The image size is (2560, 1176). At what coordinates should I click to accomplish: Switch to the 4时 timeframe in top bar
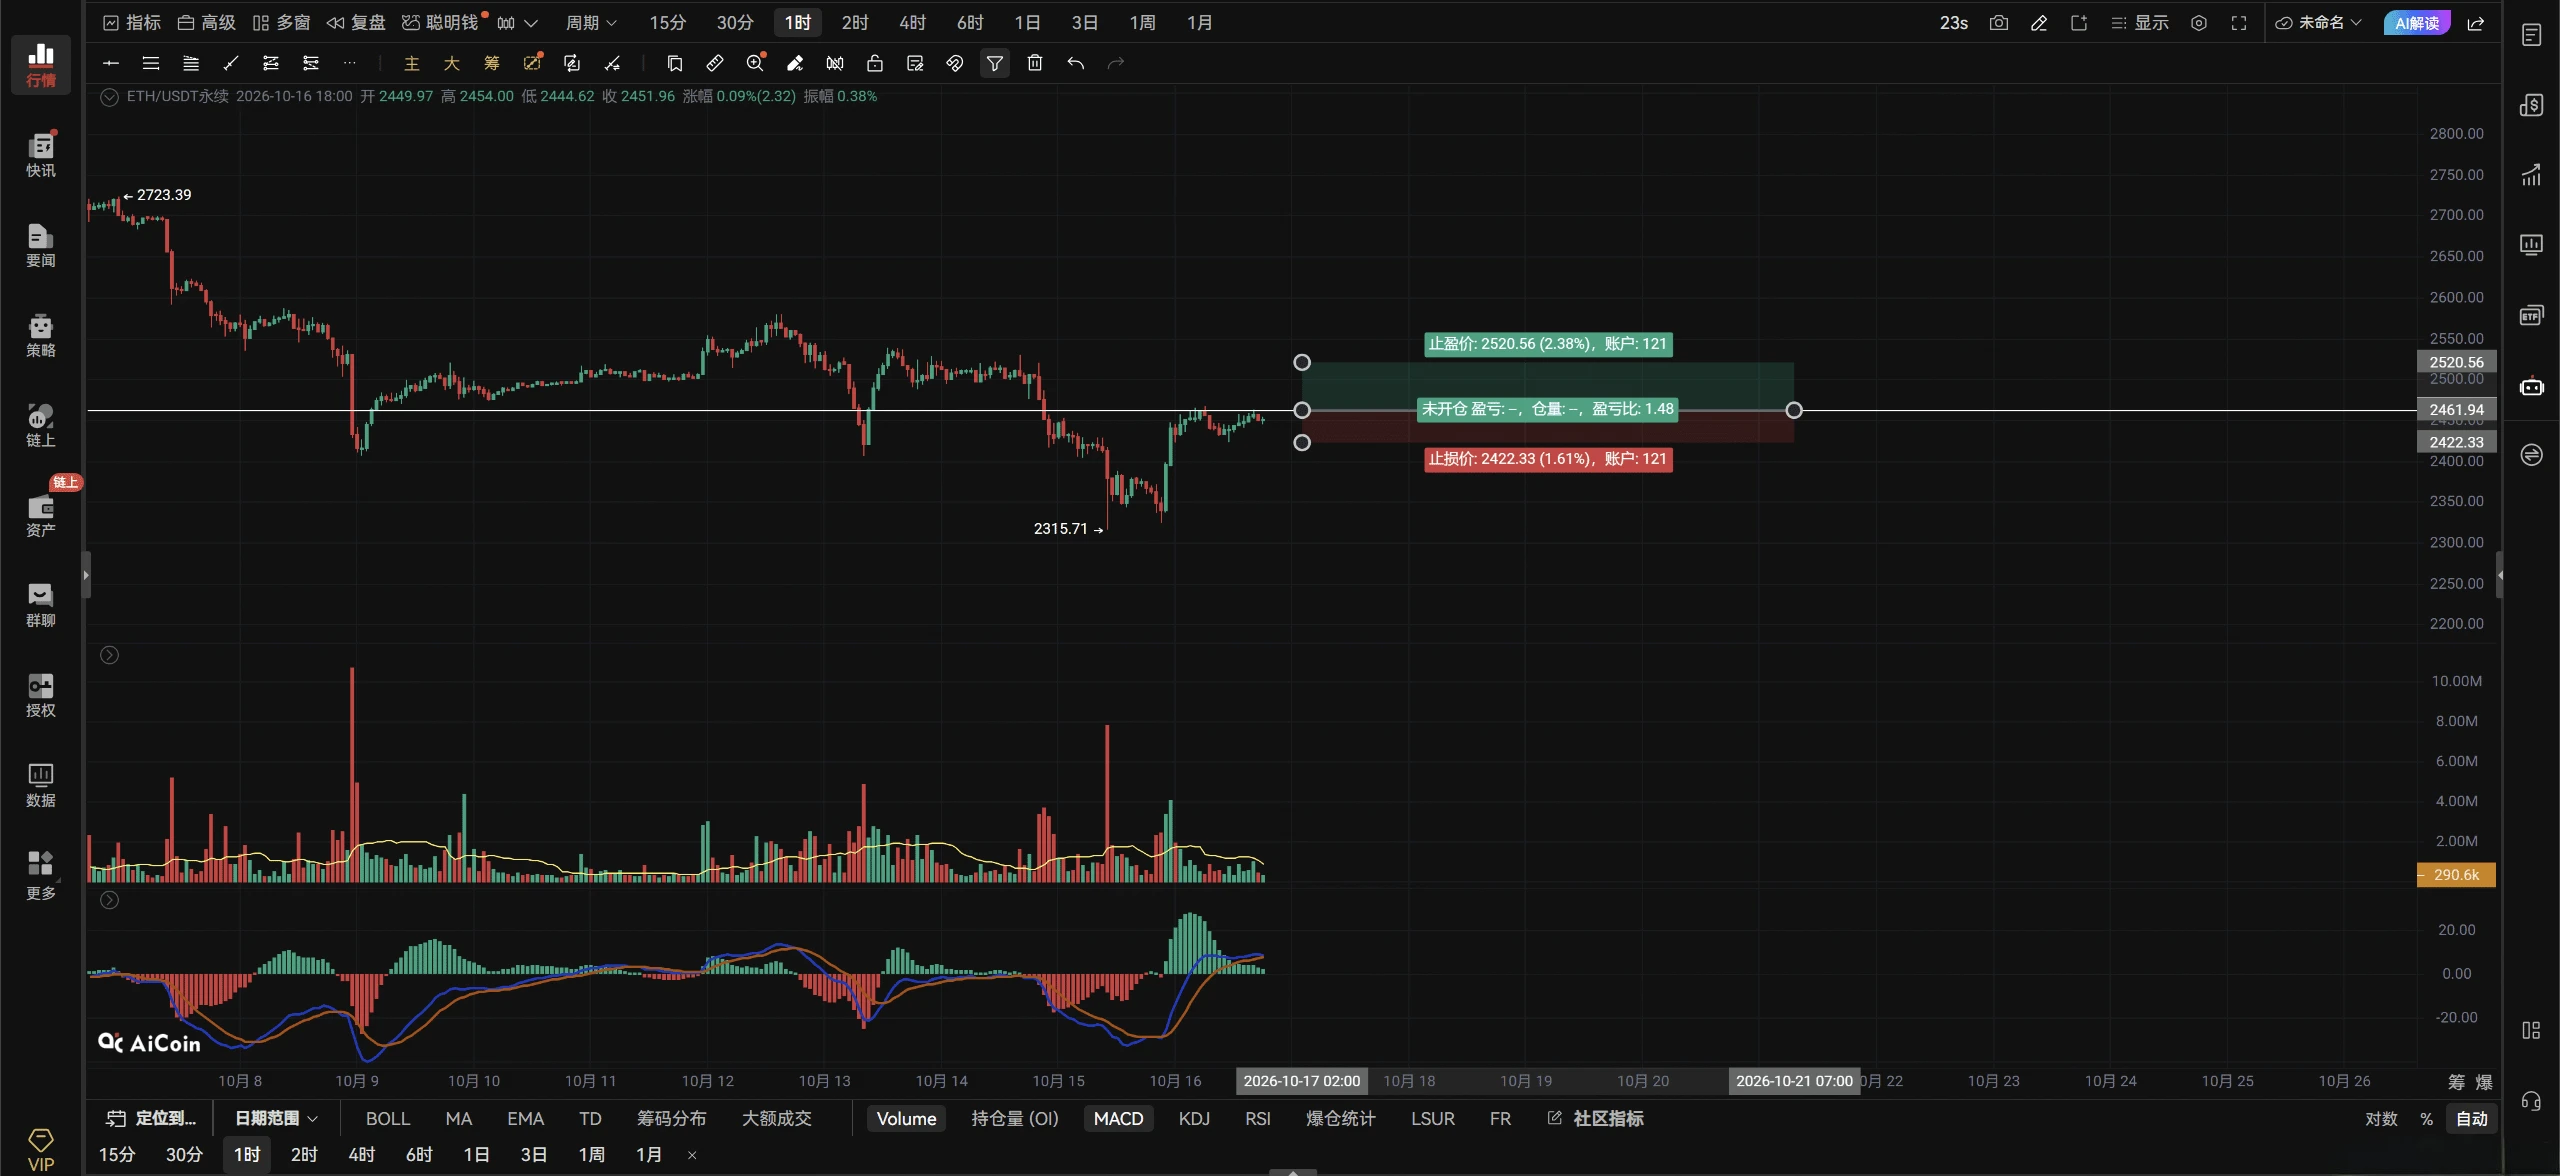click(x=912, y=22)
